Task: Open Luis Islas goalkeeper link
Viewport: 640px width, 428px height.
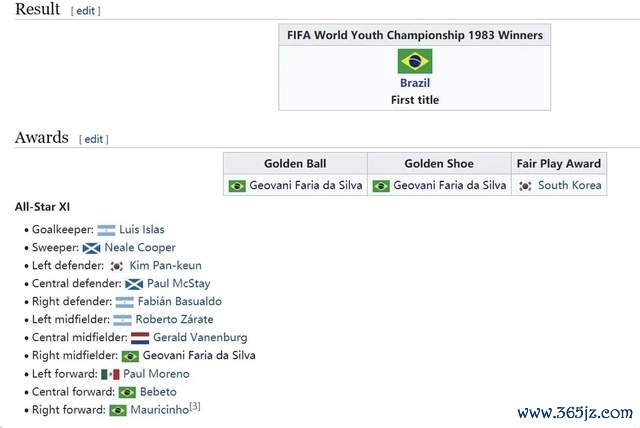Action: [x=142, y=229]
